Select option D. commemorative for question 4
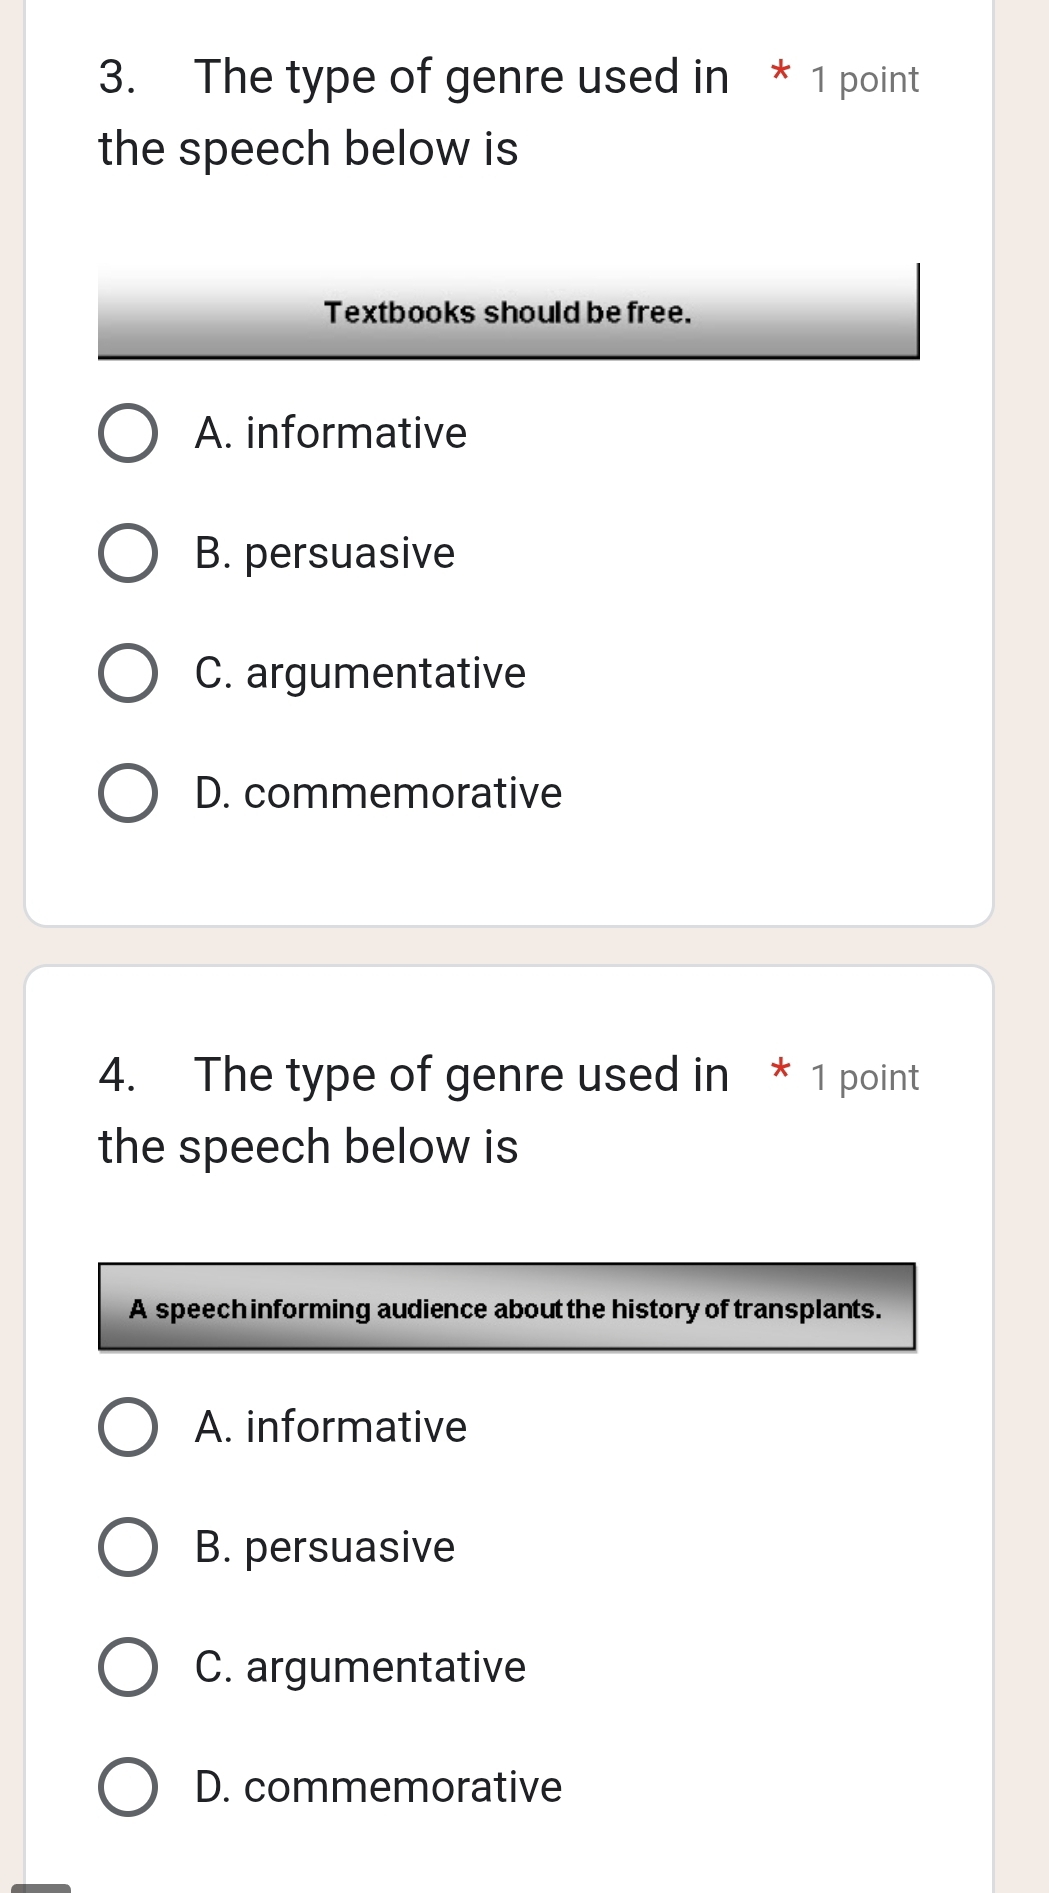The width and height of the screenshot is (1049, 1893). [128, 1787]
